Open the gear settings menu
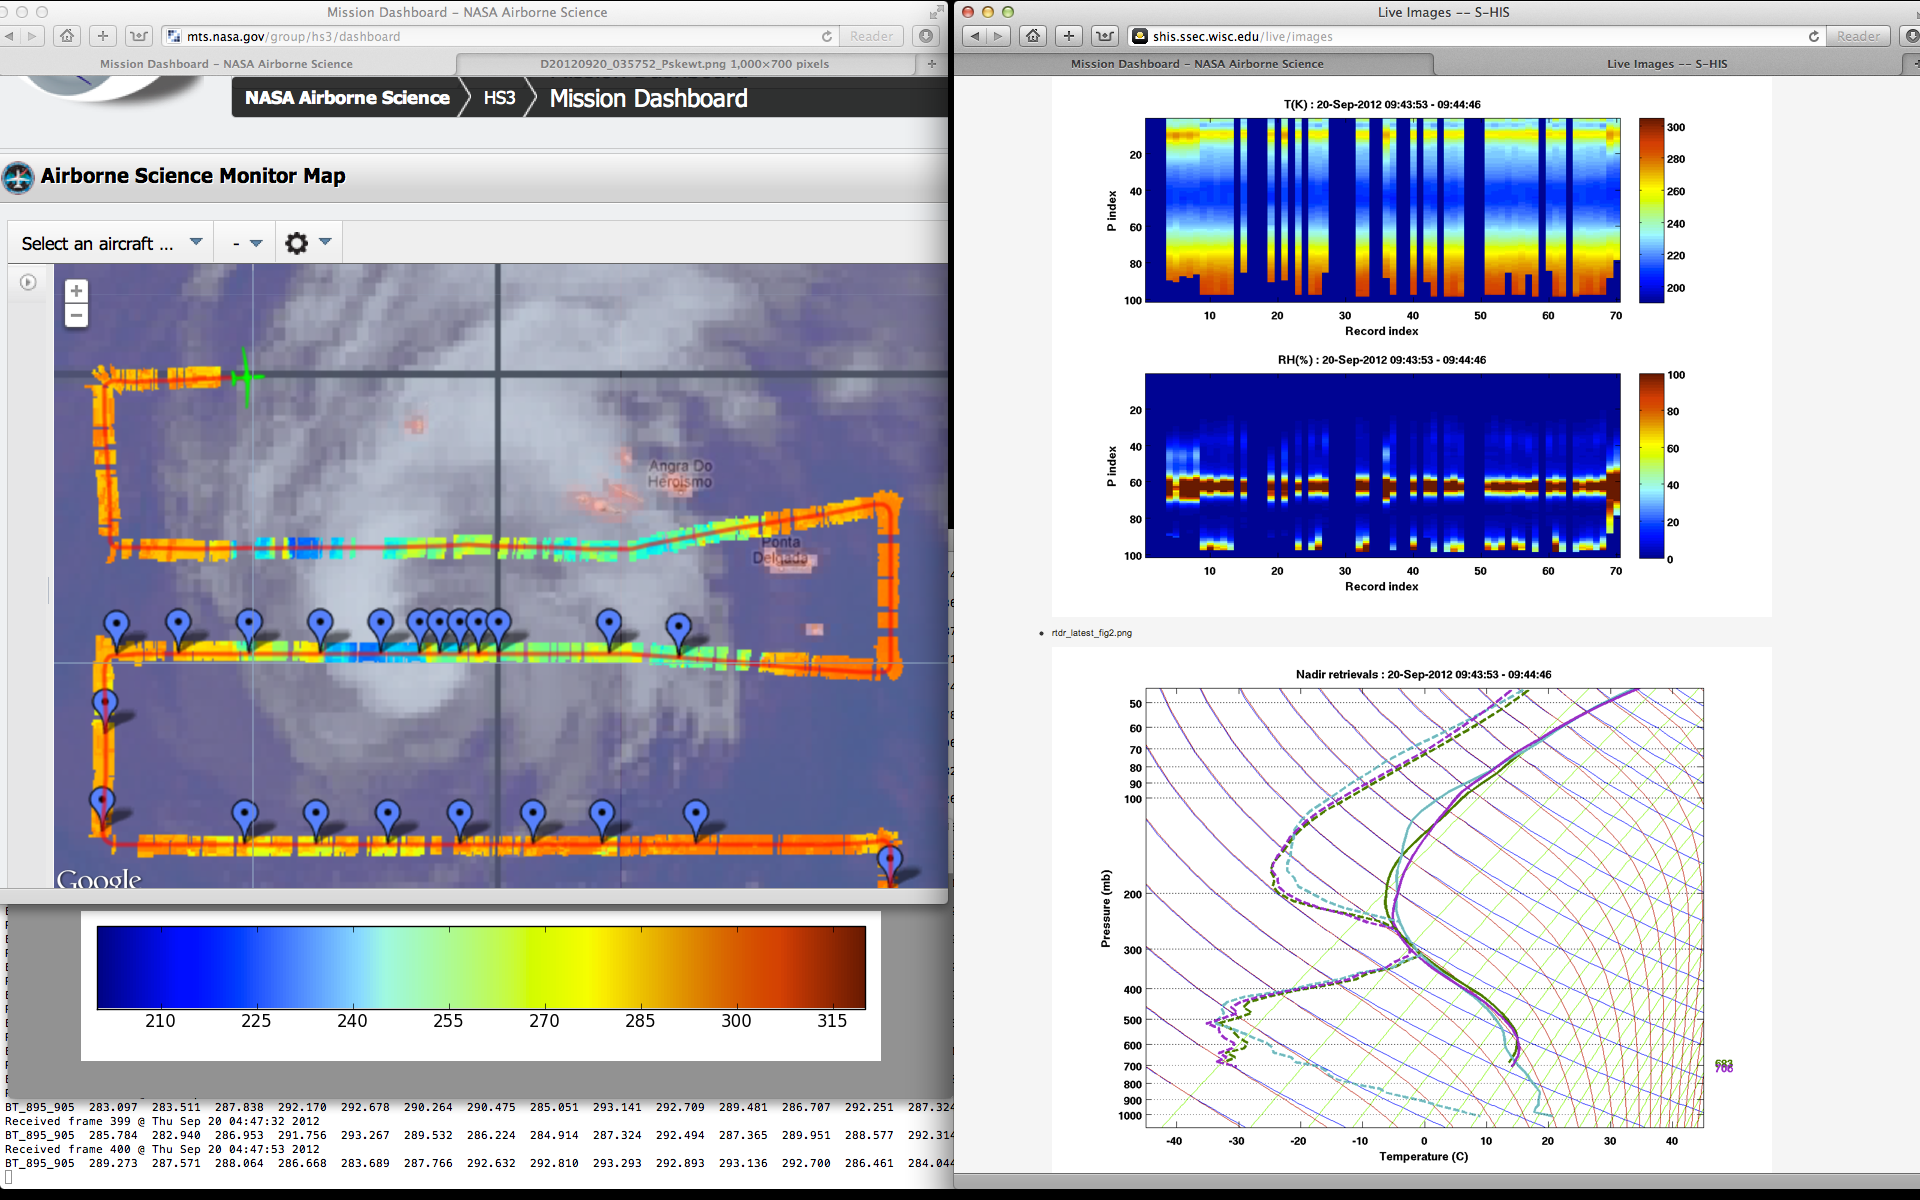 [x=297, y=243]
